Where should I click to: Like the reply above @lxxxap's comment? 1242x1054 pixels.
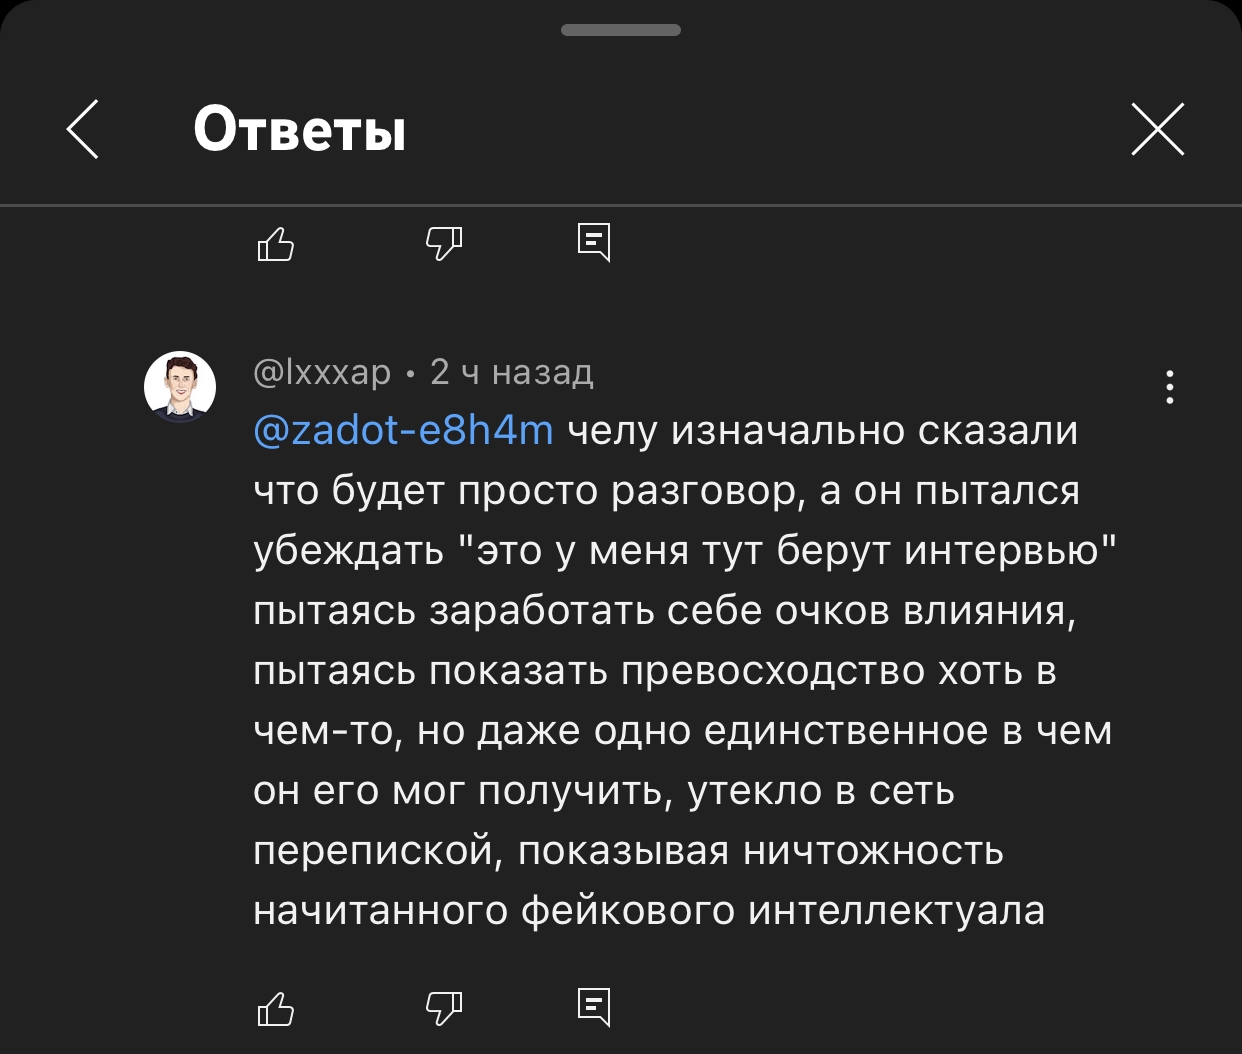click(x=276, y=243)
